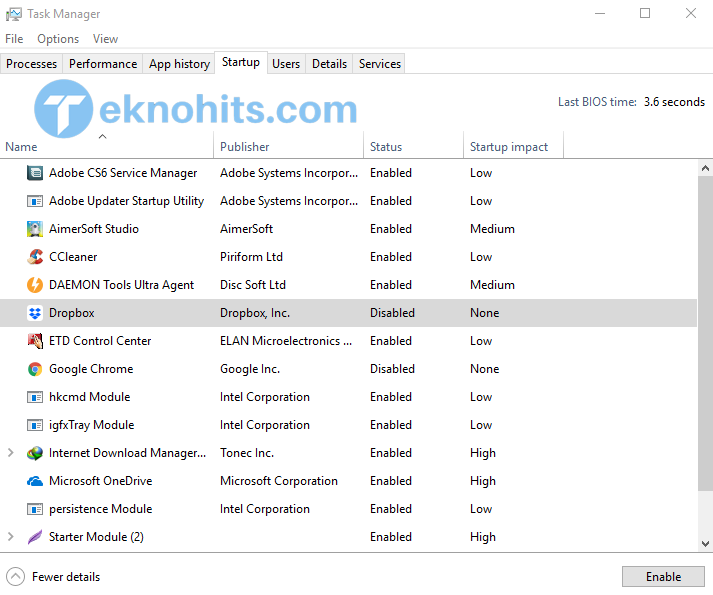Click the DAEMON Tools Ultra Agent icon
This screenshot has height=595, width=713.
(35, 285)
